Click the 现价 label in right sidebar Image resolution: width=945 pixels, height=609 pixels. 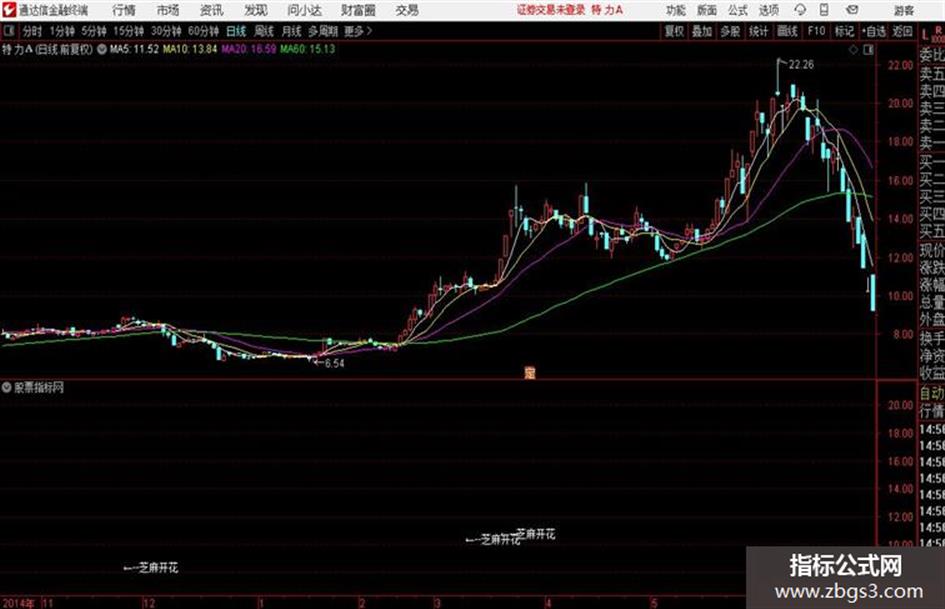tap(932, 250)
